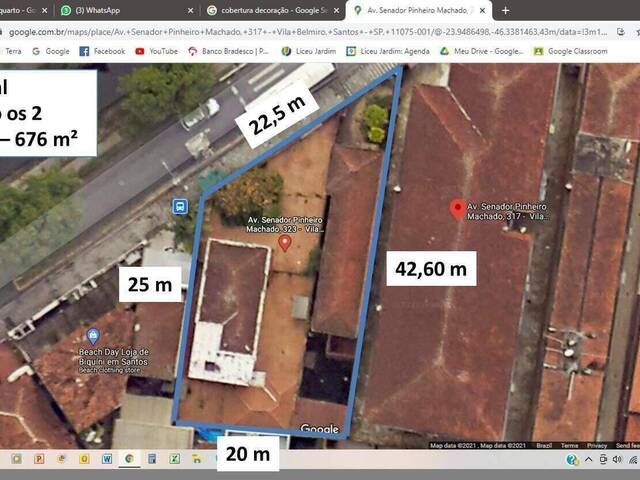
Task: Click the browser address bar URL
Action: click(300, 32)
